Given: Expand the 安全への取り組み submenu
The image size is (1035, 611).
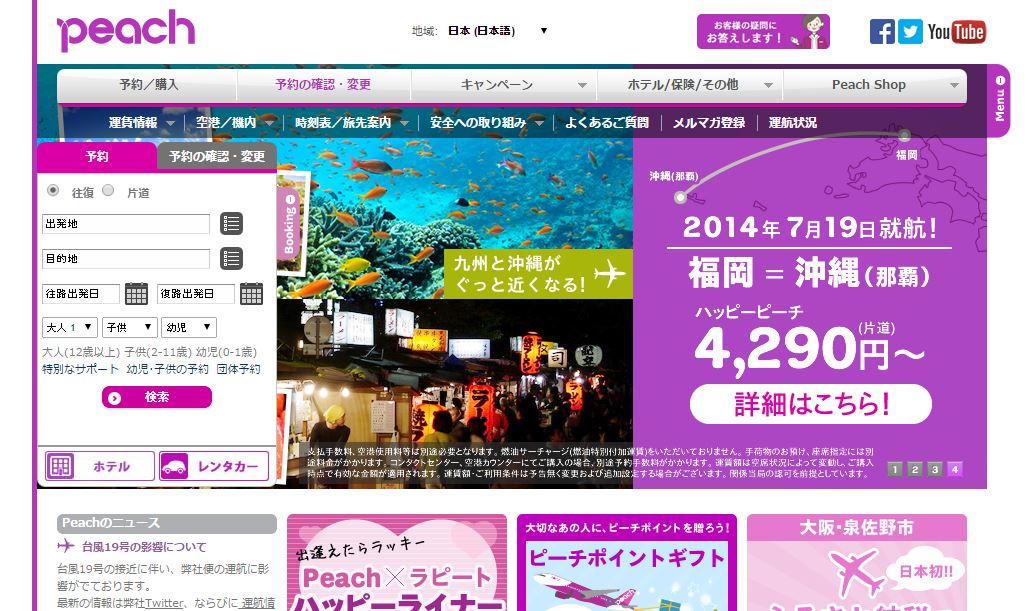Looking at the screenshot, I should point(486,123).
